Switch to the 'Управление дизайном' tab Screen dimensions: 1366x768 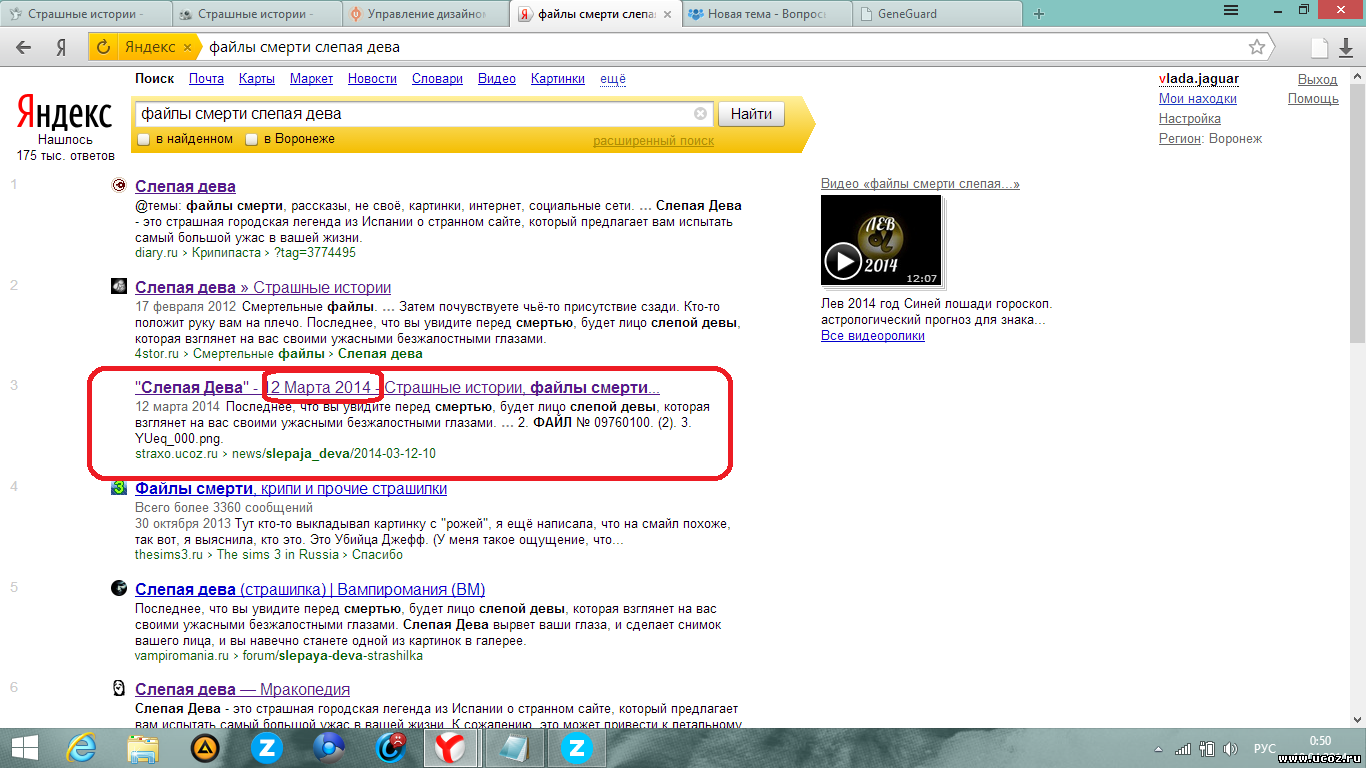click(x=425, y=14)
